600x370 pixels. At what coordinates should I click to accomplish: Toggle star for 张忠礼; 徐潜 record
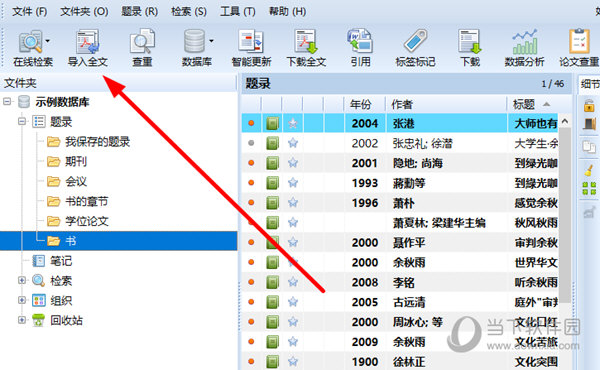click(x=293, y=143)
